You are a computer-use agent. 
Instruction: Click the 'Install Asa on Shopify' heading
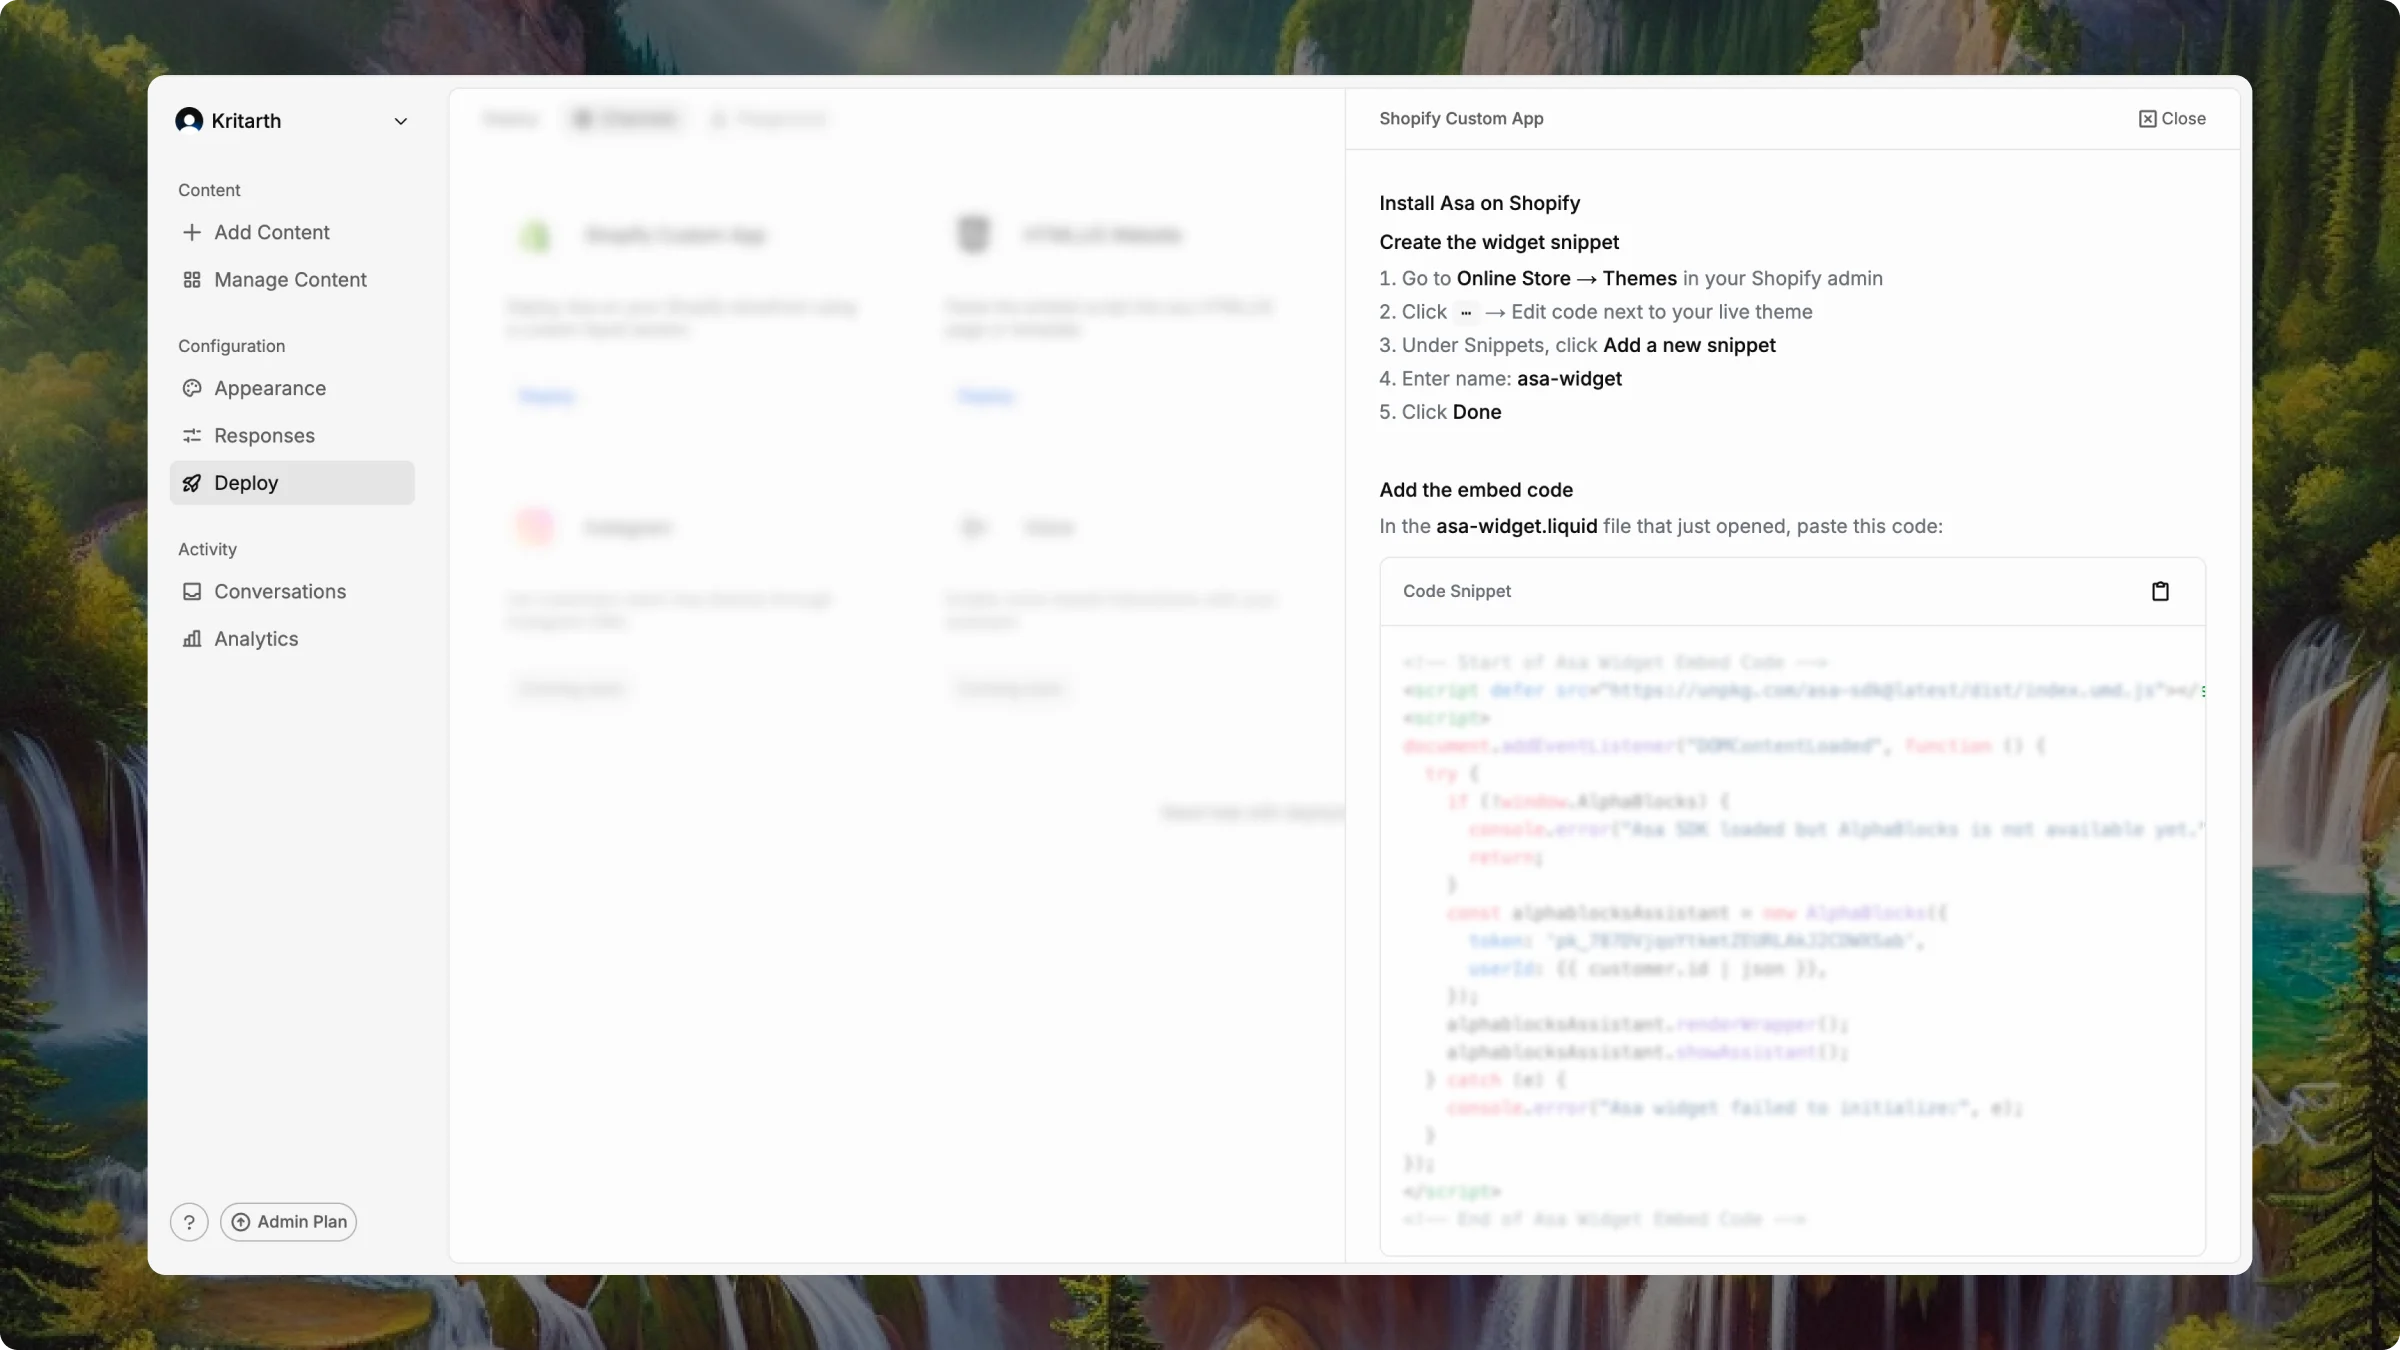pyautogui.click(x=1479, y=203)
